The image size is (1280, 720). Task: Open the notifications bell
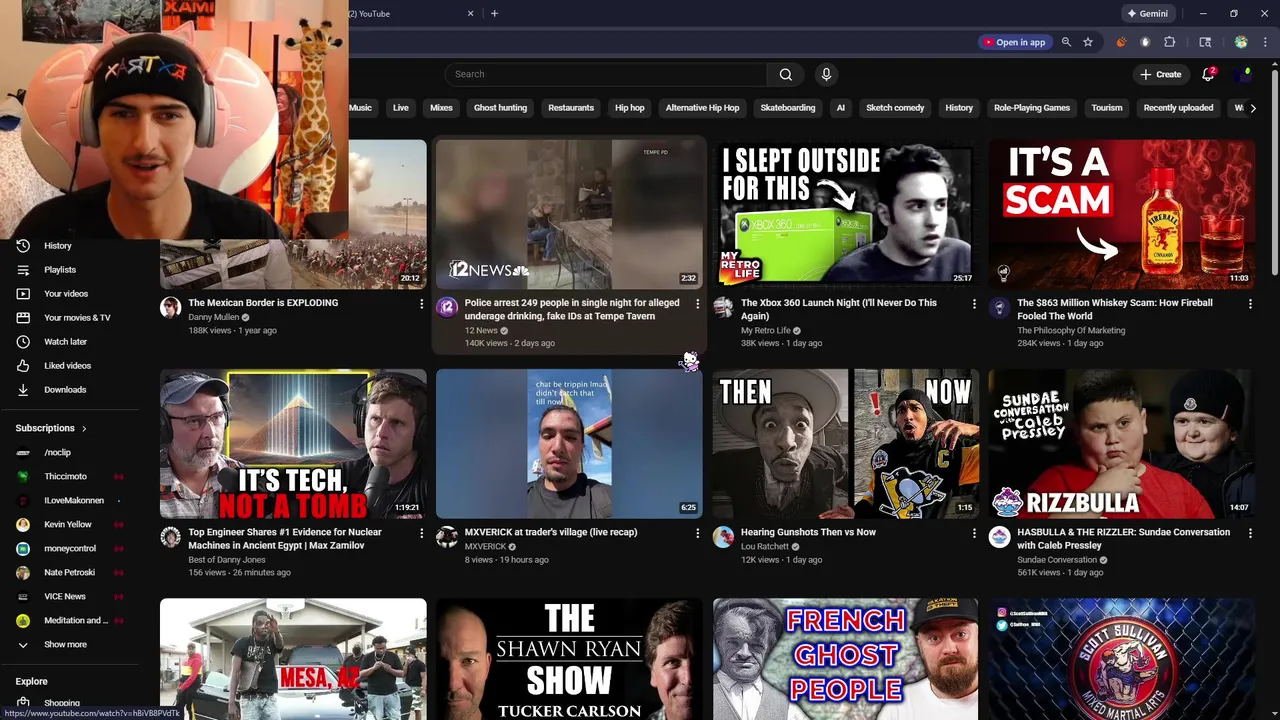pyautogui.click(x=1208, y=74)
